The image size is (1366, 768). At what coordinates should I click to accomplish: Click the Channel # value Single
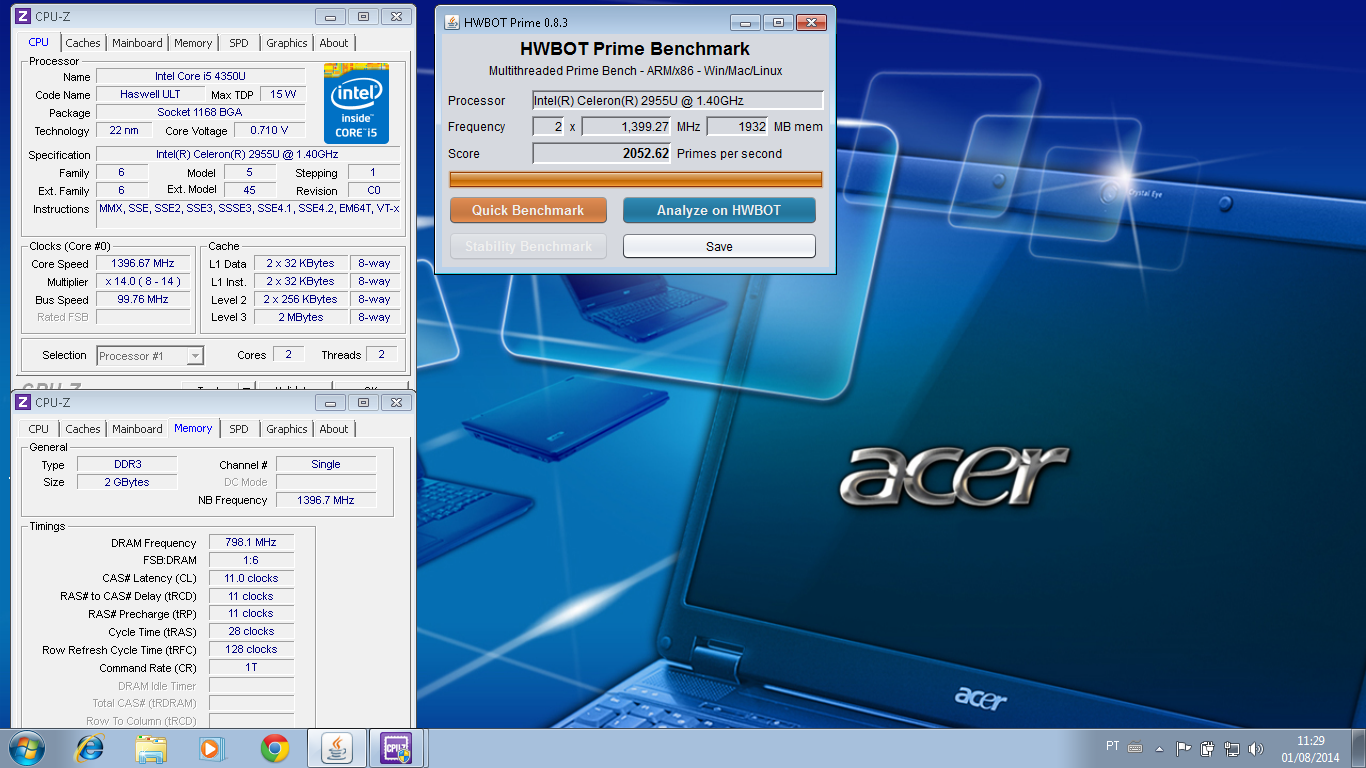click(326, 464)
